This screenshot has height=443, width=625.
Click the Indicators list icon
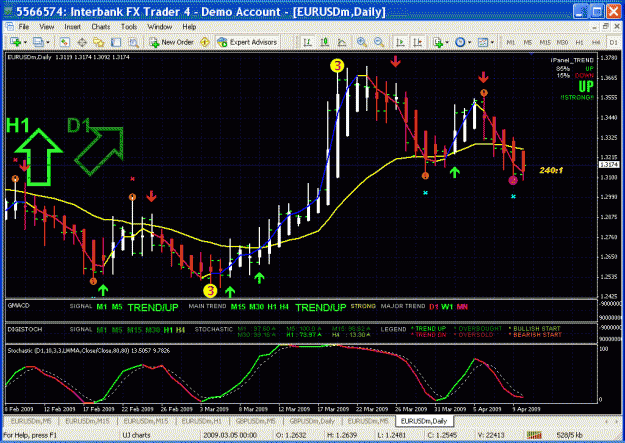[x=438, y=42]
